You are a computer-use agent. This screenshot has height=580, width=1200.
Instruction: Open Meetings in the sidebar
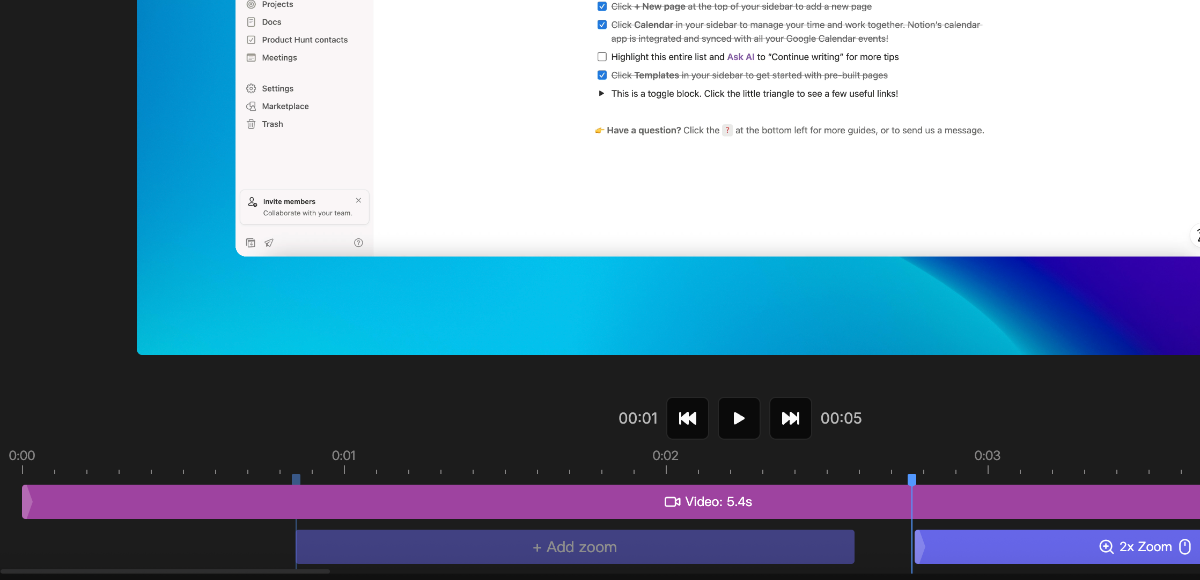(x=279, y=58)
